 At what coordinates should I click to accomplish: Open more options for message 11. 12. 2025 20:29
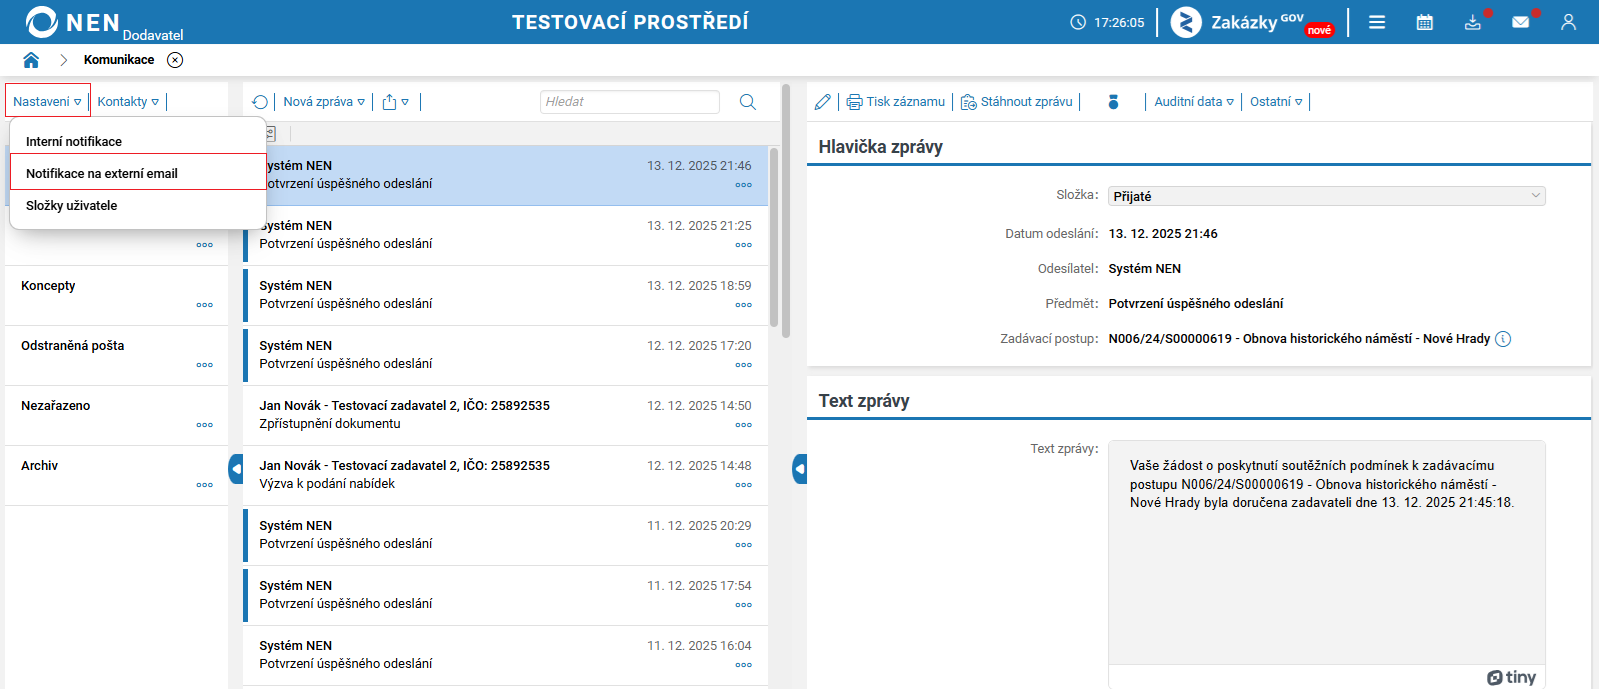pyautogui.click(x=744, y=545)
